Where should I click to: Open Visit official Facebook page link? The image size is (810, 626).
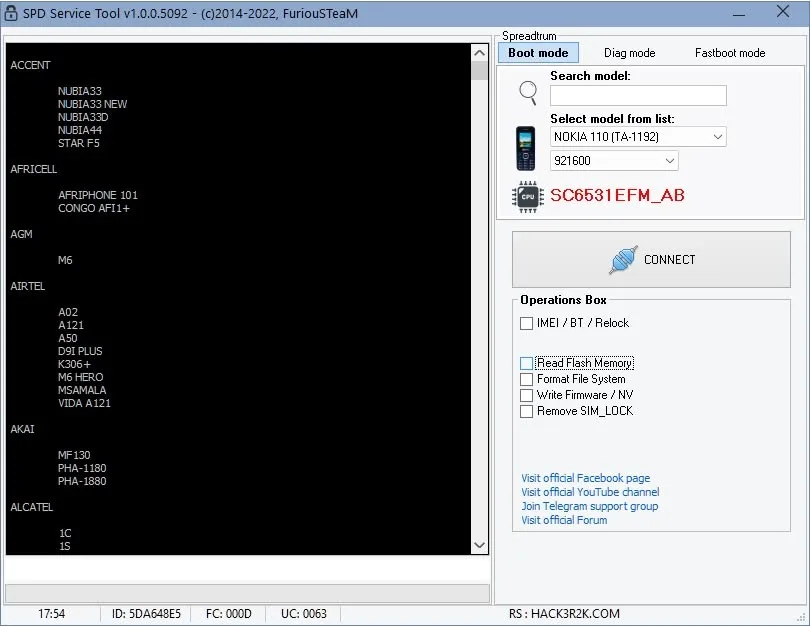point(585,478)
